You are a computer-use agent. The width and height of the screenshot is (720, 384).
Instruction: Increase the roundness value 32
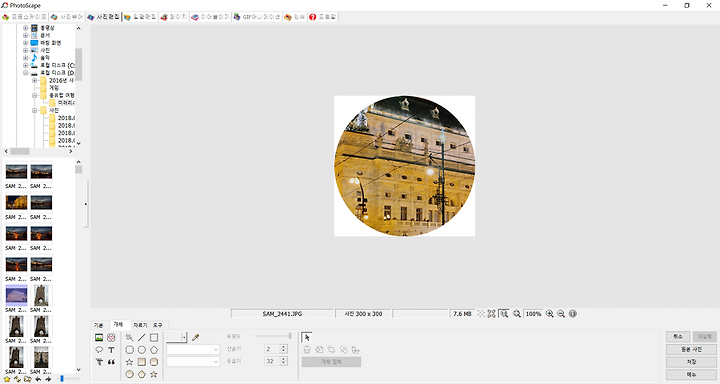[x=283, y=359]
